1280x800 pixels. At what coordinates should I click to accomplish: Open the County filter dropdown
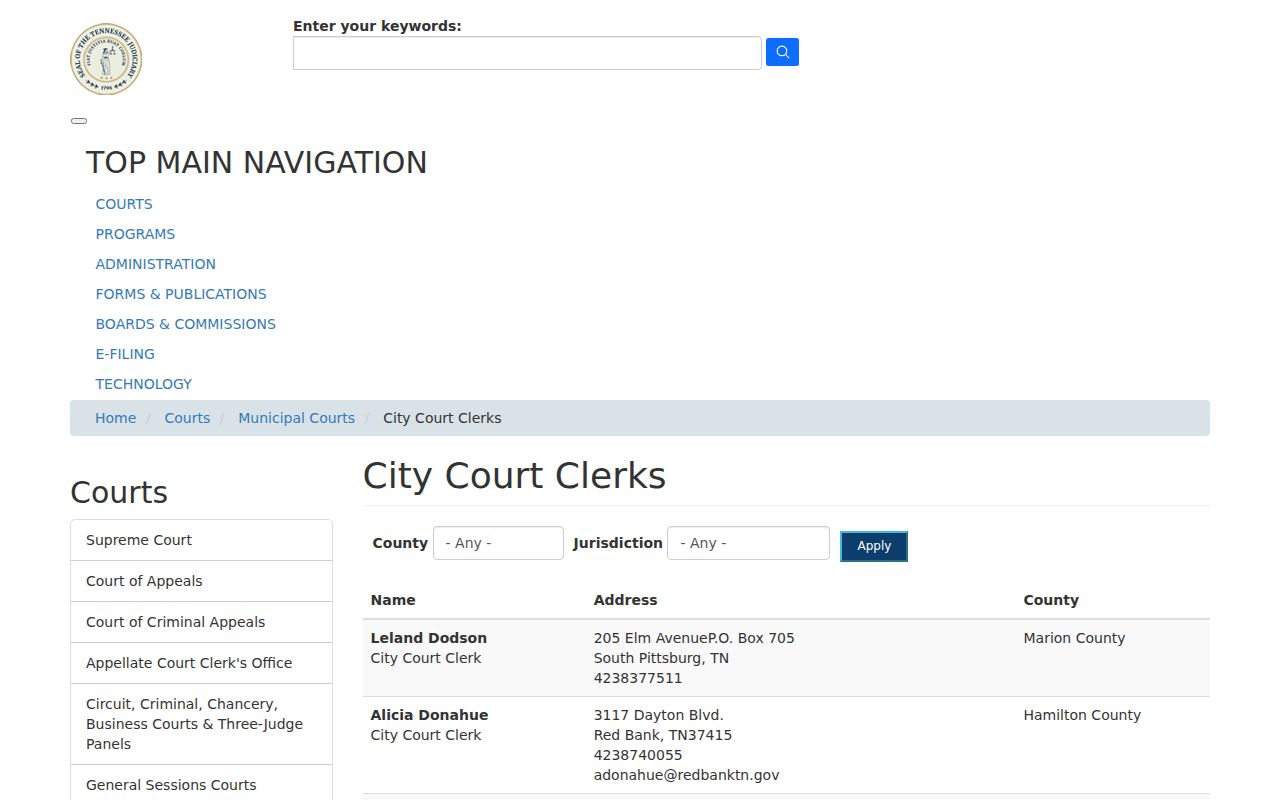(x=498, y=543)
